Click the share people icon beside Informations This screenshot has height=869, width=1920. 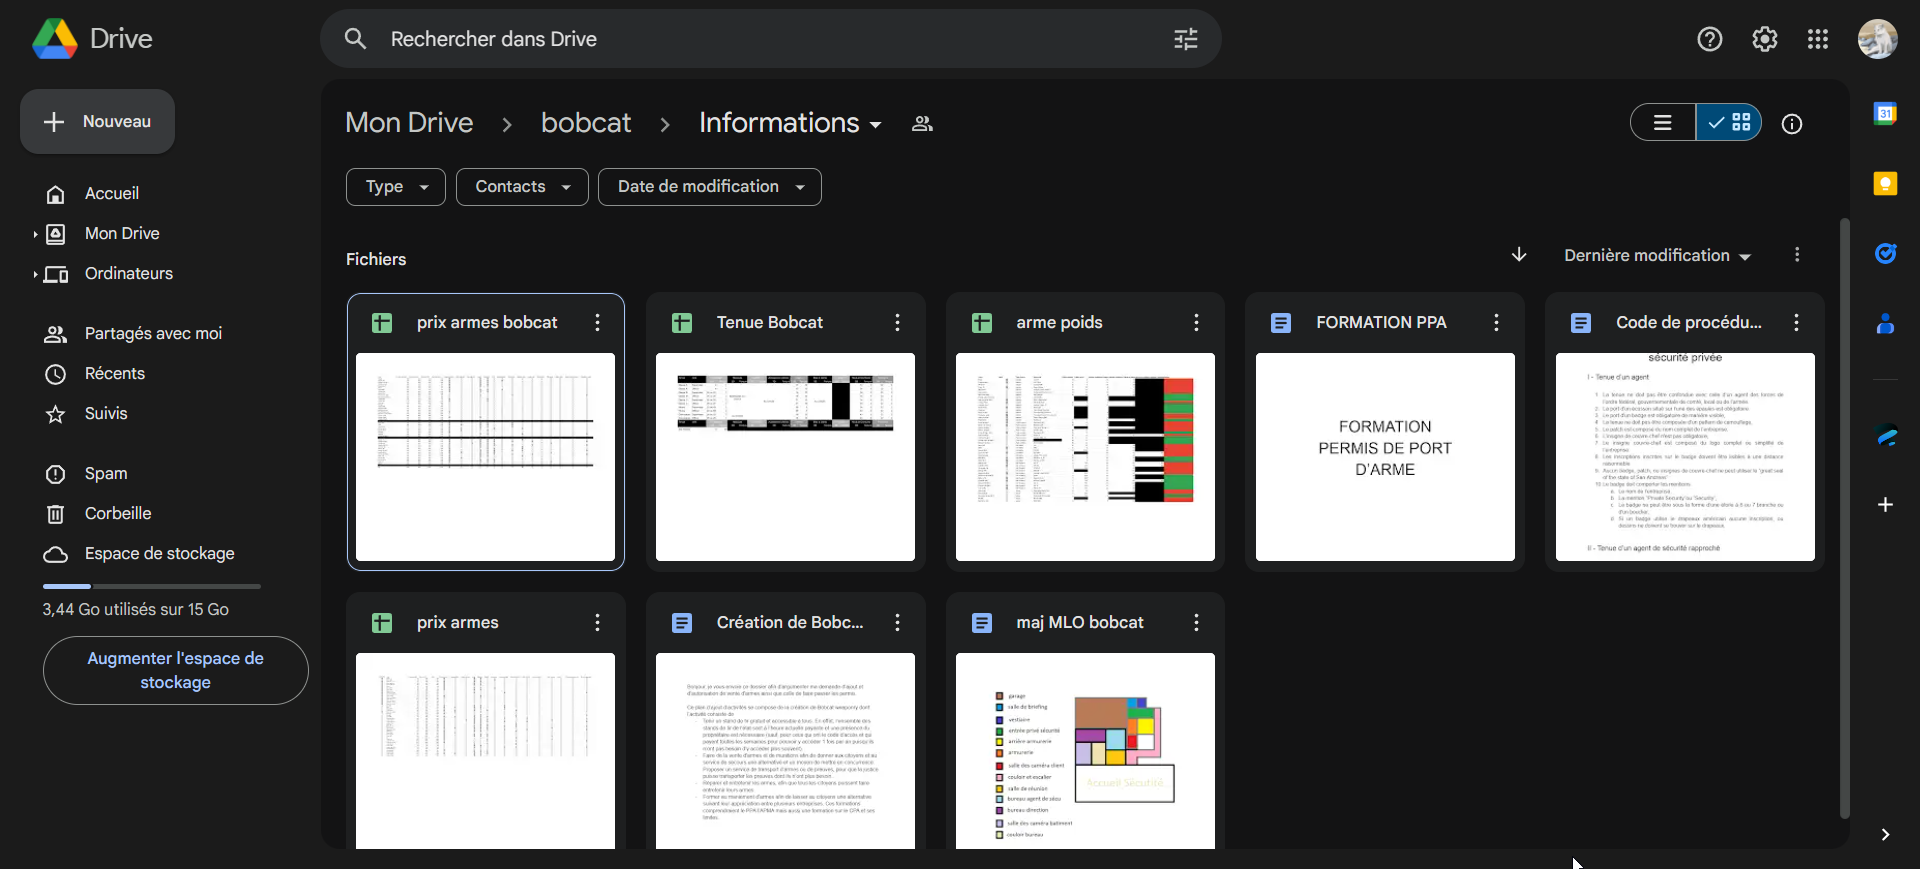click(922, 124)
